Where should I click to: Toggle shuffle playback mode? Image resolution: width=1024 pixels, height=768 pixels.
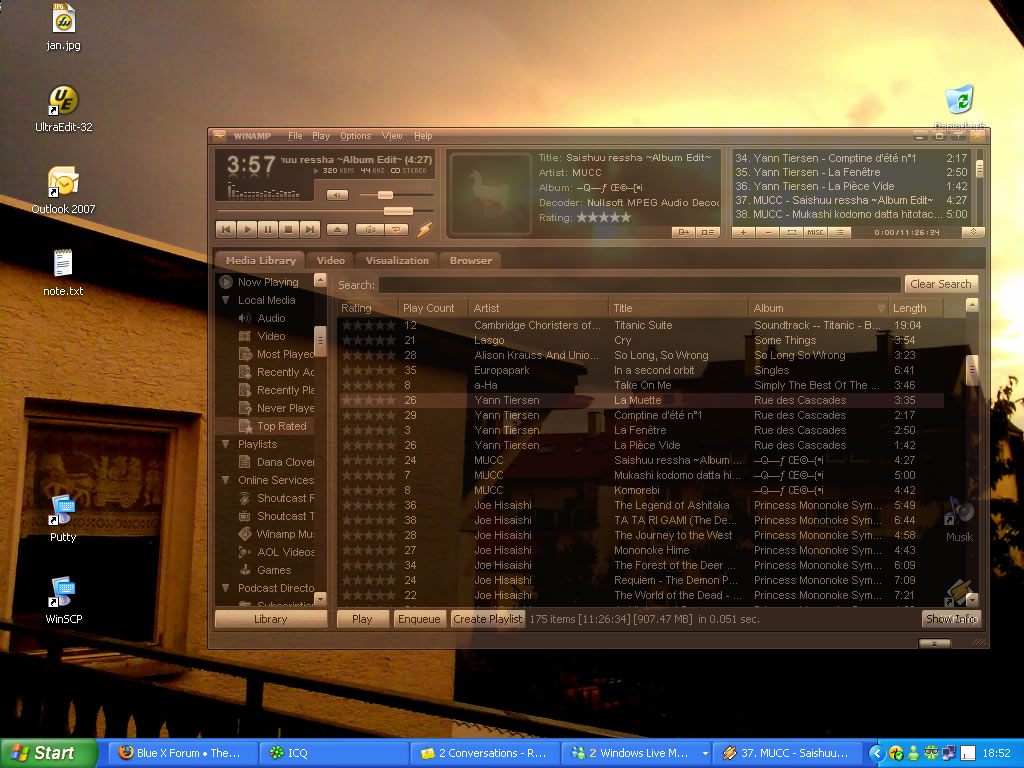point(369,229)
